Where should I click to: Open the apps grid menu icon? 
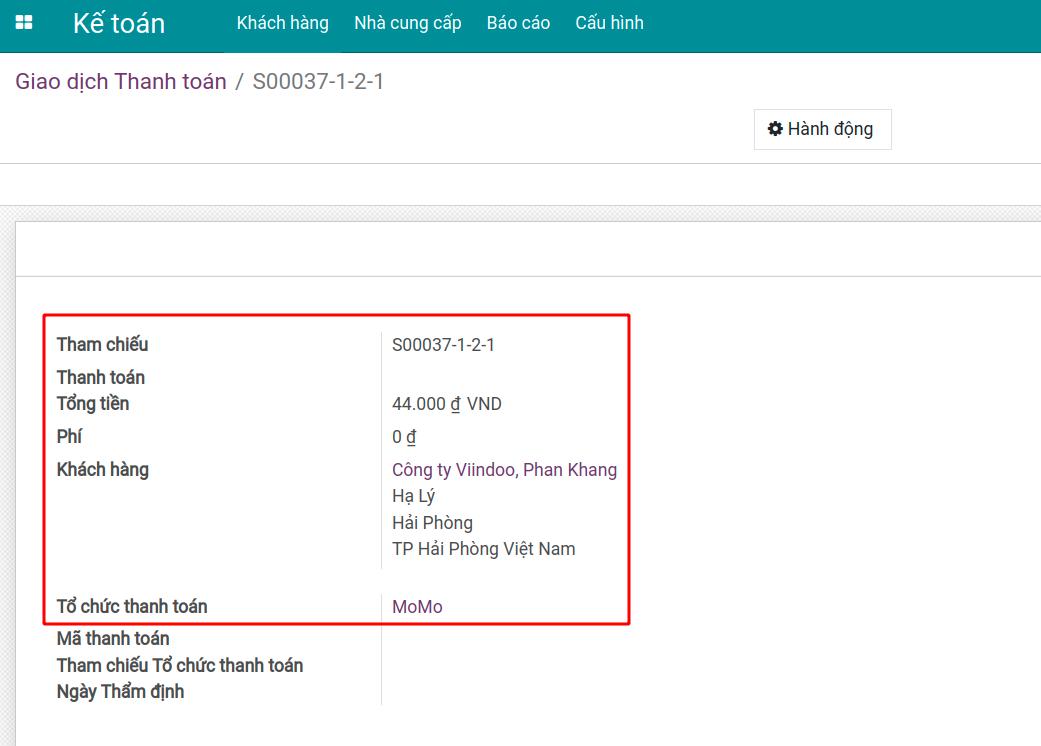click(24, 23)
